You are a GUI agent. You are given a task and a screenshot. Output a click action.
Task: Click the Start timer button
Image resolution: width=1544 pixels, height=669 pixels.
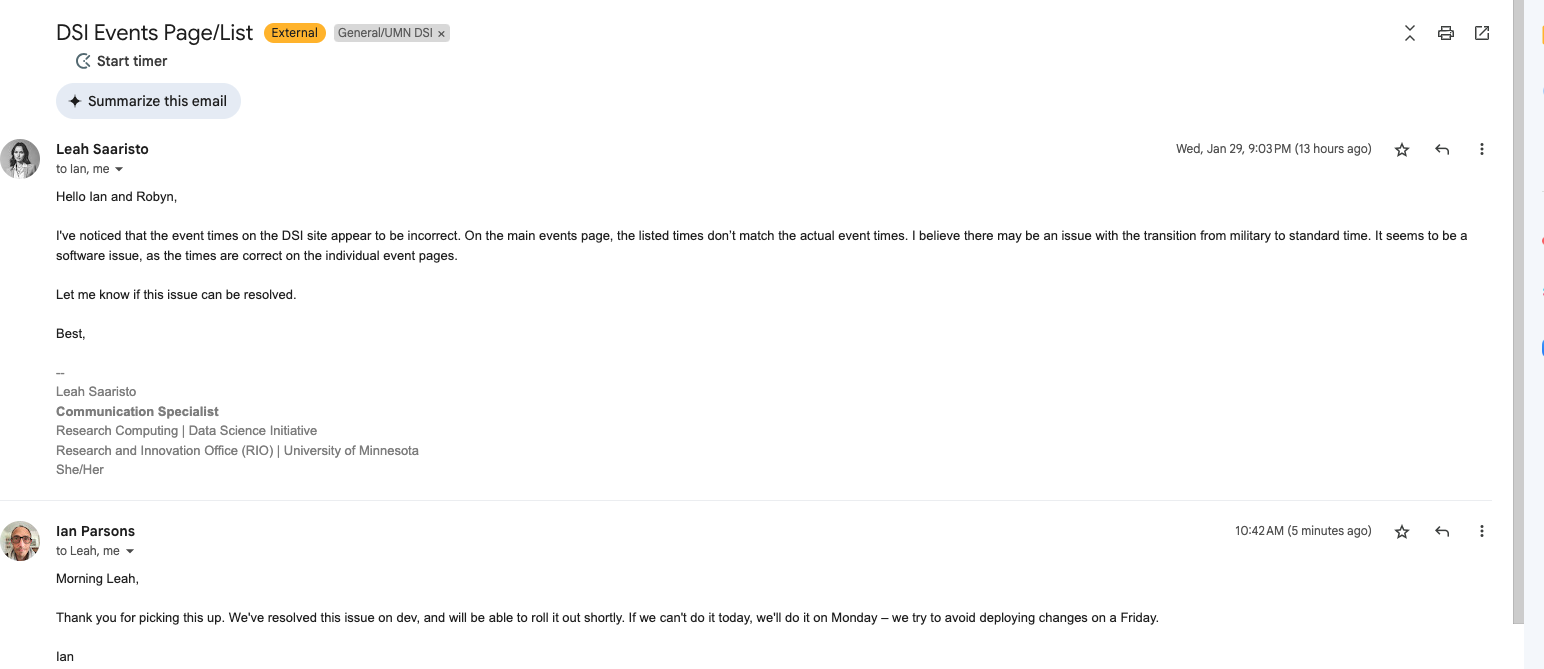click(x=122, y=61)
